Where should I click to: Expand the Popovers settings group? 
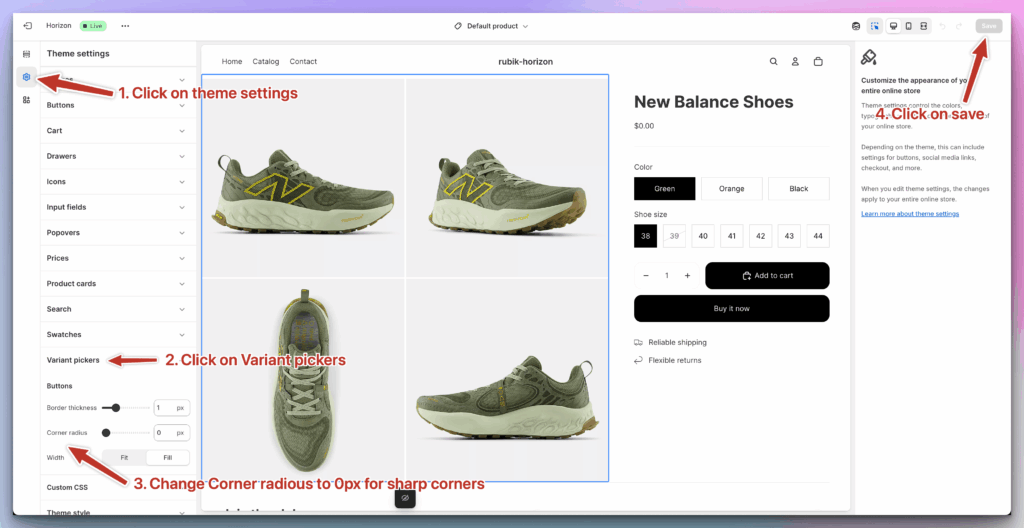(x=118, y=233)
